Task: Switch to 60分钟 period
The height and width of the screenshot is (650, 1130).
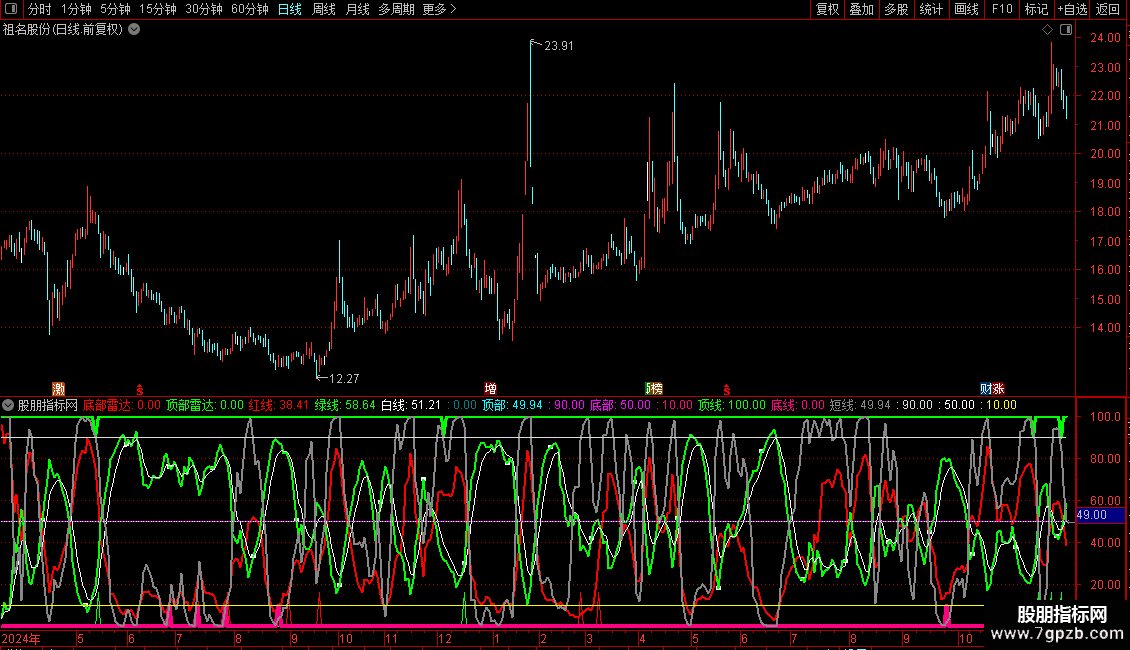Action: [x=249, y=9]
